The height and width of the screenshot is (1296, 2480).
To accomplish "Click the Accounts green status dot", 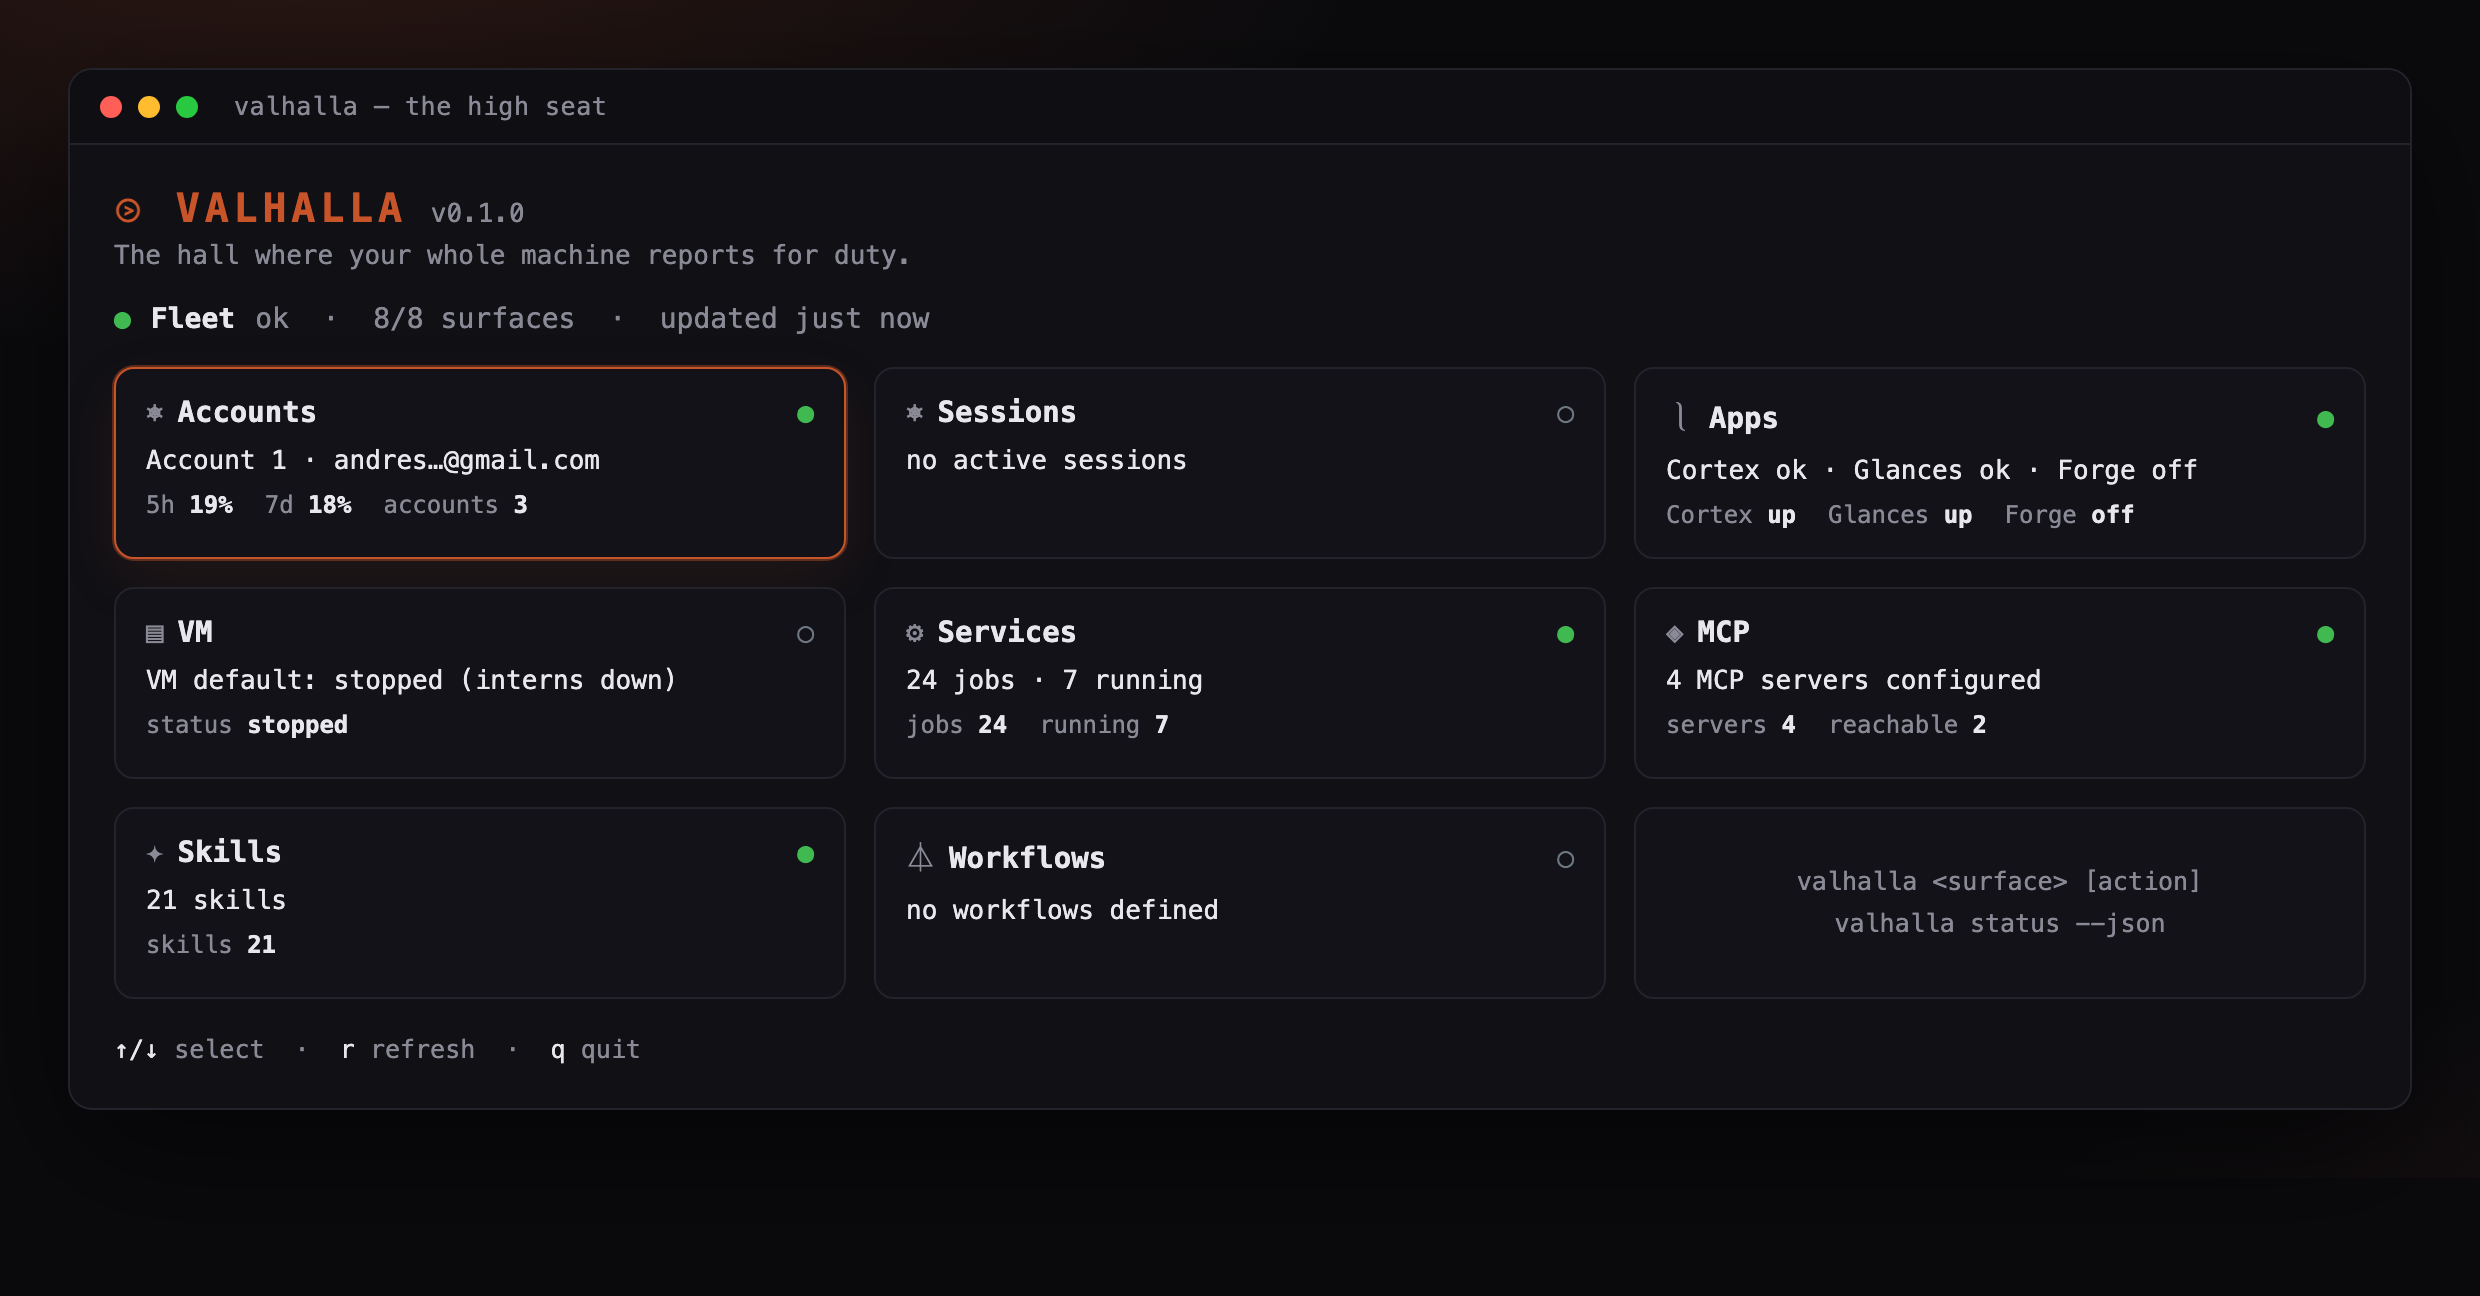I will (x=805, y=414).
